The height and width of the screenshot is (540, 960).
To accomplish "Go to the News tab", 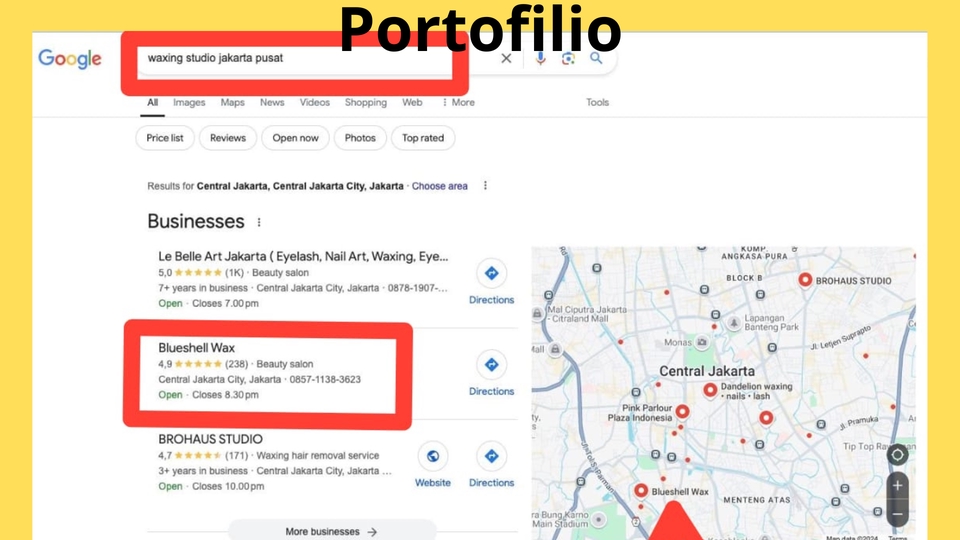I will coord(272,102).
